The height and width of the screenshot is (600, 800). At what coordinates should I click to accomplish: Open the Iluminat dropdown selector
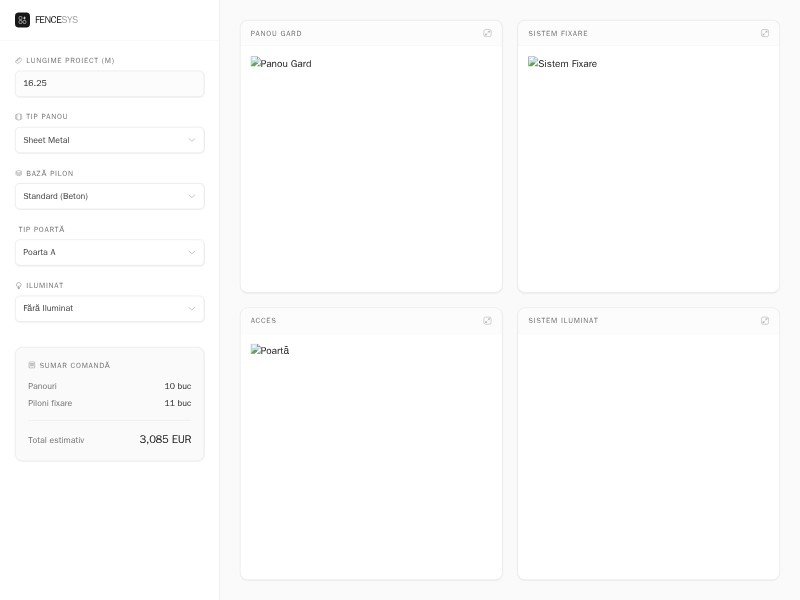(x=110, y=308)
